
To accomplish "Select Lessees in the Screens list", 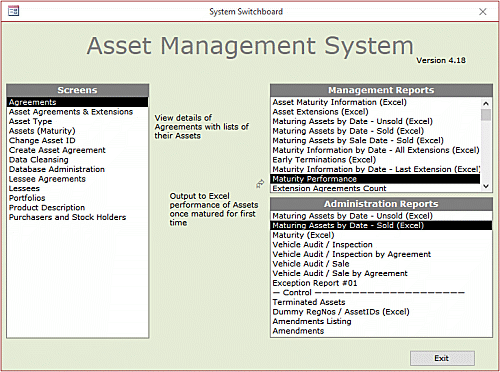I will pyautogui.click(x=77, y=189).
